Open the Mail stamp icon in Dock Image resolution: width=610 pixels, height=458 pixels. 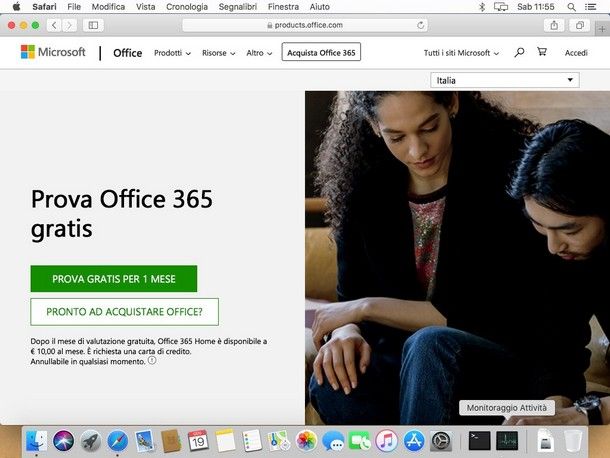pos(145,441)
